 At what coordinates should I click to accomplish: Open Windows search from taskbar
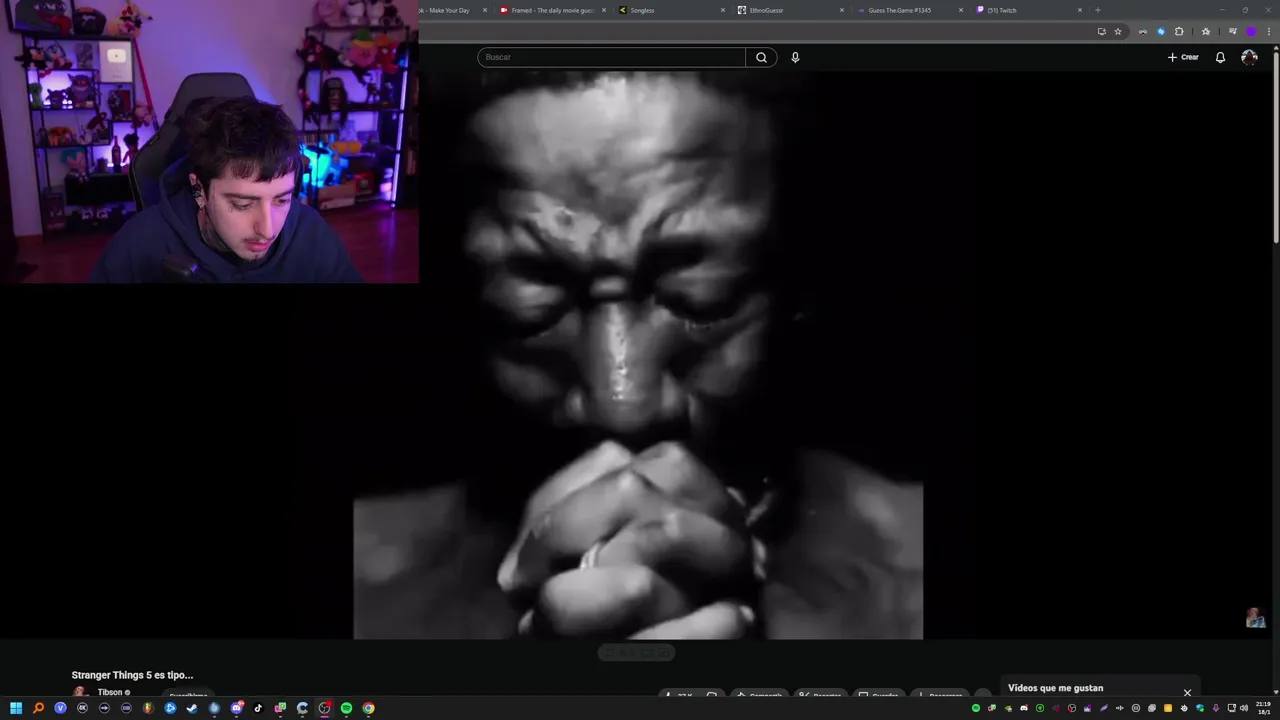(38, 708)
